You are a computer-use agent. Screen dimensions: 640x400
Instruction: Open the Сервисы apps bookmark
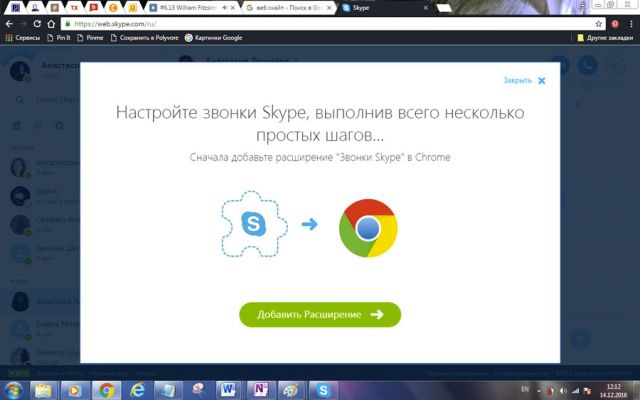[x=22, y=38]
